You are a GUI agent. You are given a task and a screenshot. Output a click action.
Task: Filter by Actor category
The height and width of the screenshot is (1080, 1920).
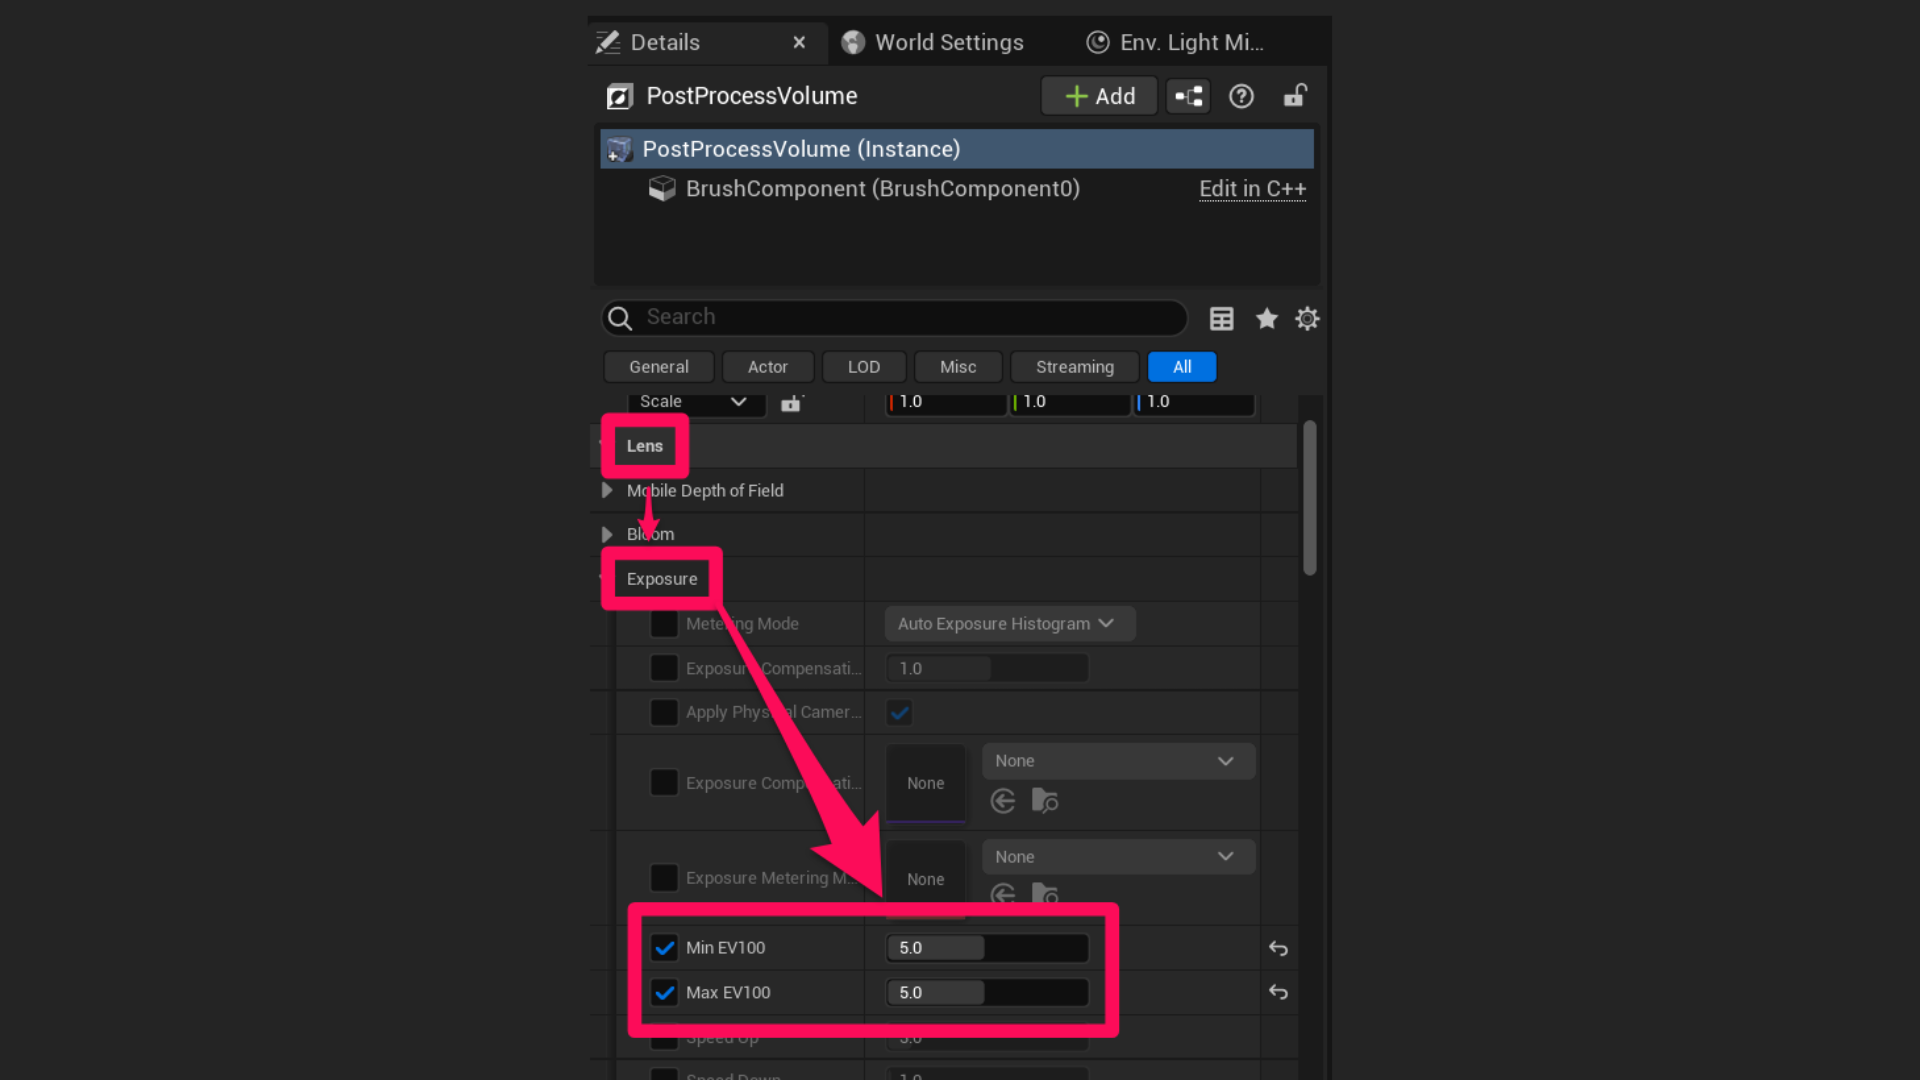point(768,367)
